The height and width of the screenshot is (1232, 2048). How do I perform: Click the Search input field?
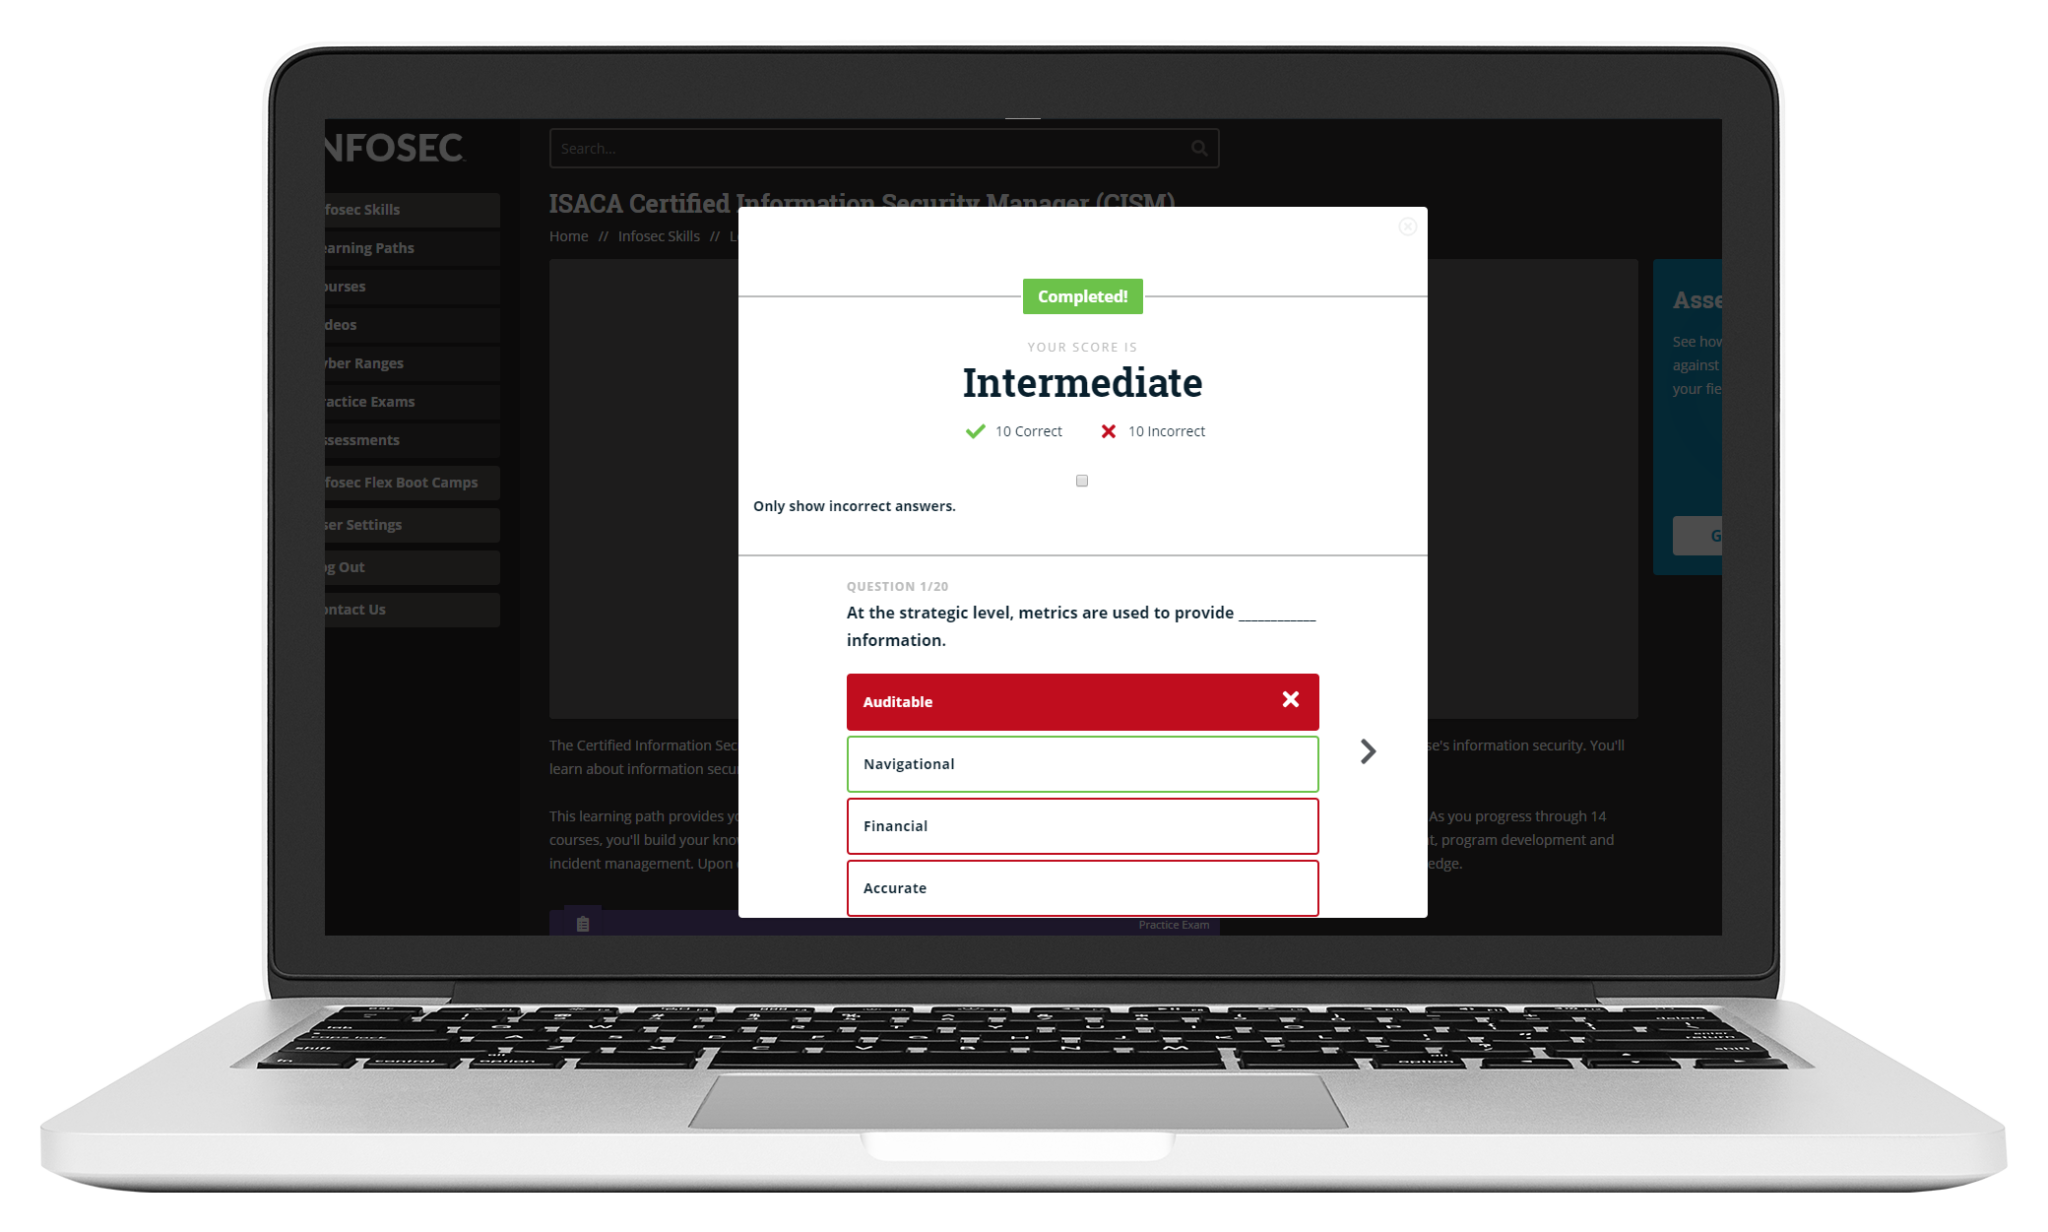(x=878, y=148)
